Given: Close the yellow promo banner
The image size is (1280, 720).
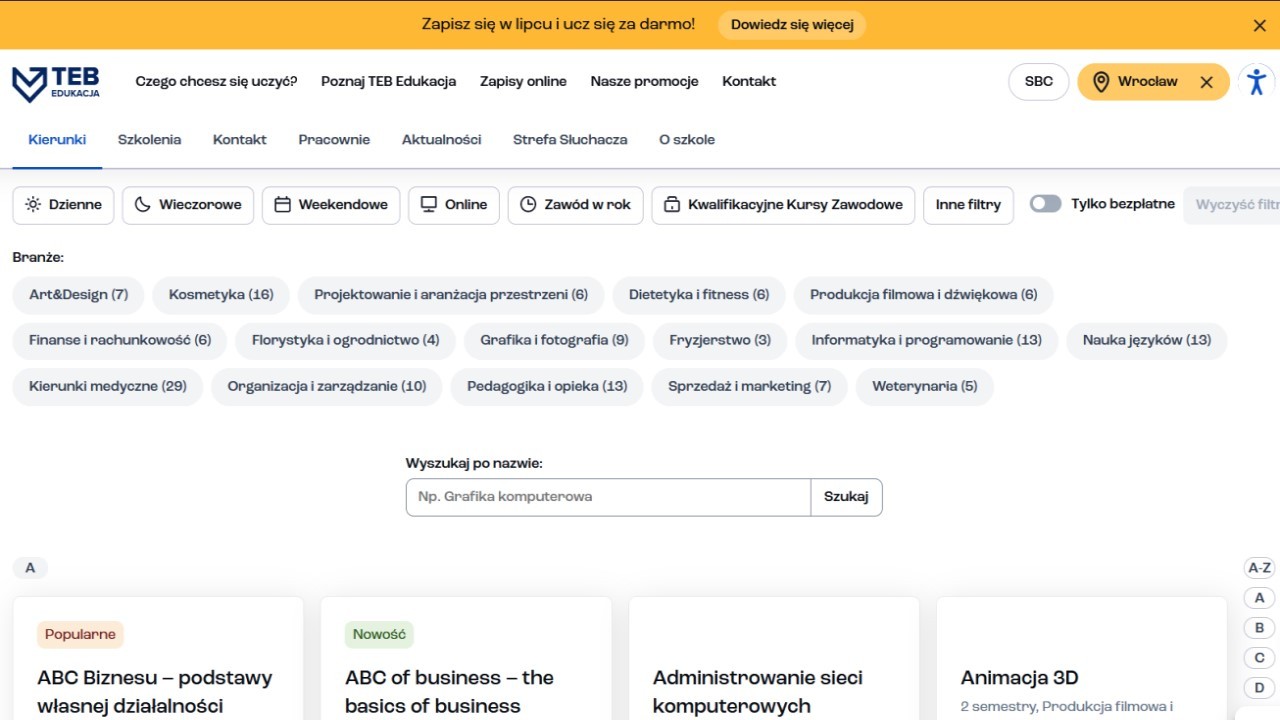Looking at the screenshot, I should [1260, 25].
